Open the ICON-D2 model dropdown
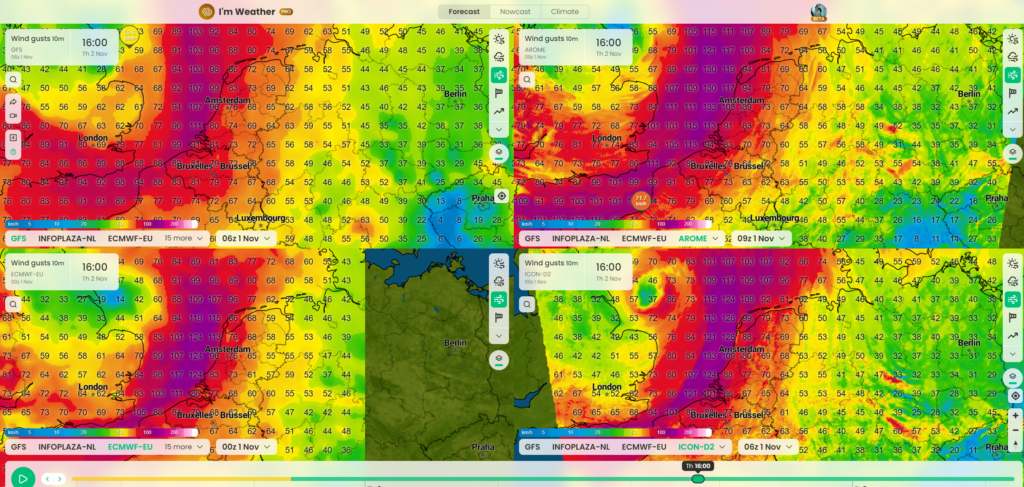The width and height of the screenshot is (1024, 487). click(x=701, y=447)
